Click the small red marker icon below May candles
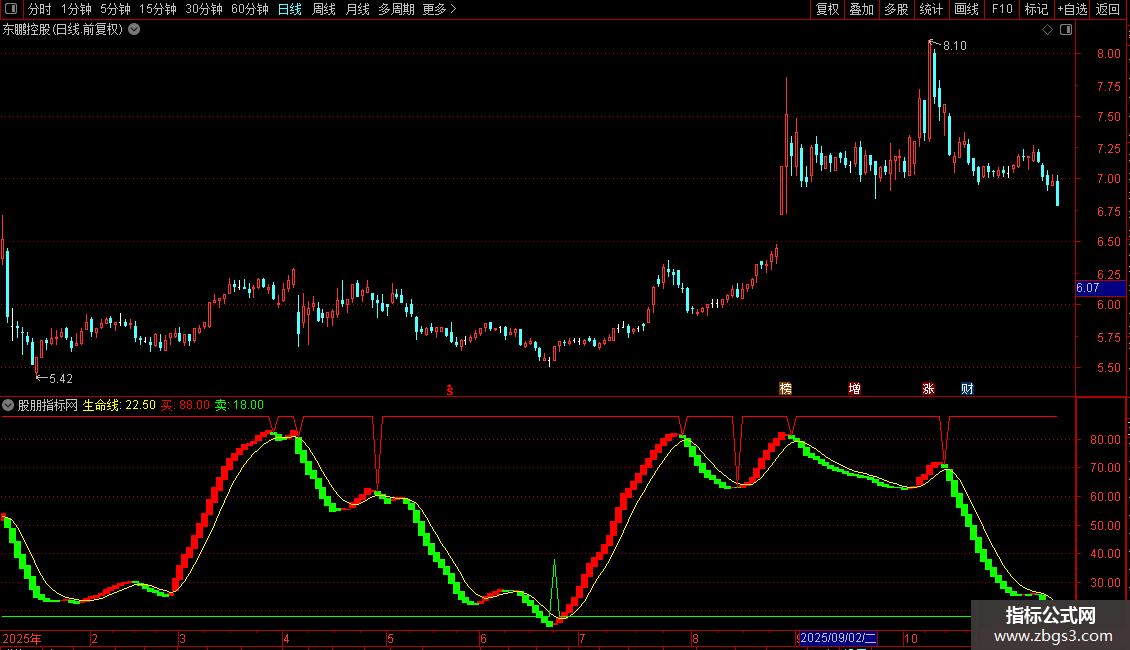Screen dimensions: 1130x650 pyautogui.click(x=450, y=390)
